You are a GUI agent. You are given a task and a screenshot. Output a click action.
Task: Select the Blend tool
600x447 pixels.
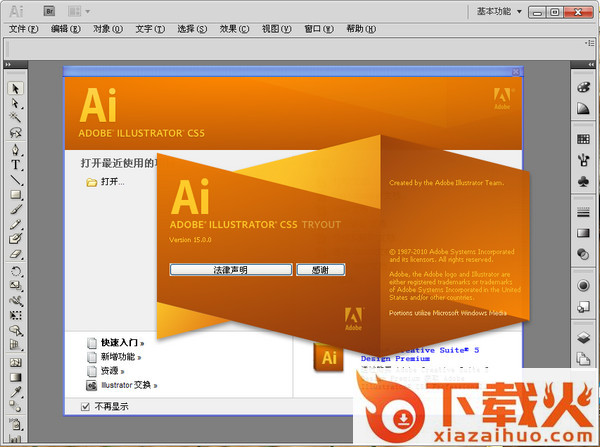point(15,406)
